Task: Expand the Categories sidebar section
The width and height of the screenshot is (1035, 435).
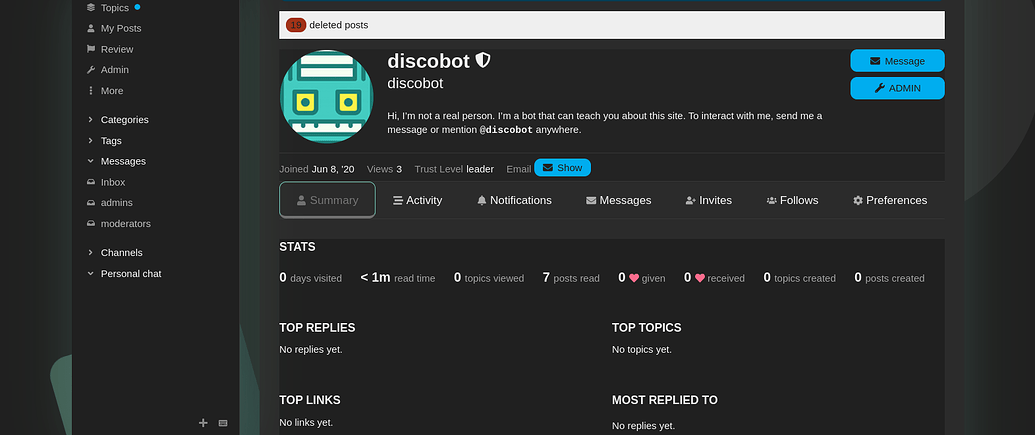Action: point(124,120)
